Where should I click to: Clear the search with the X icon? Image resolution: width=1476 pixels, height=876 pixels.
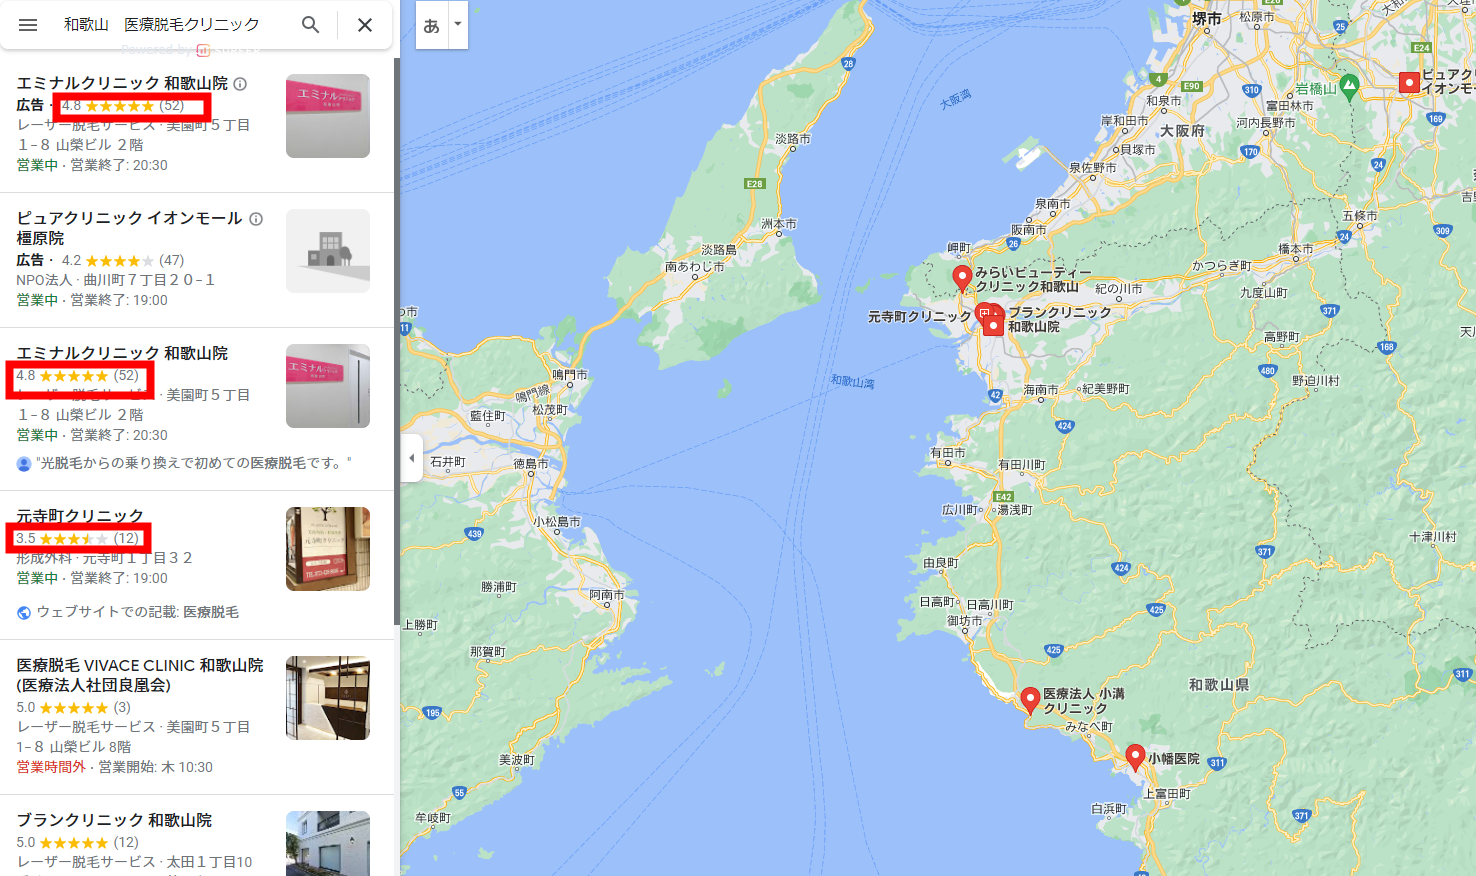click(365, 25)
